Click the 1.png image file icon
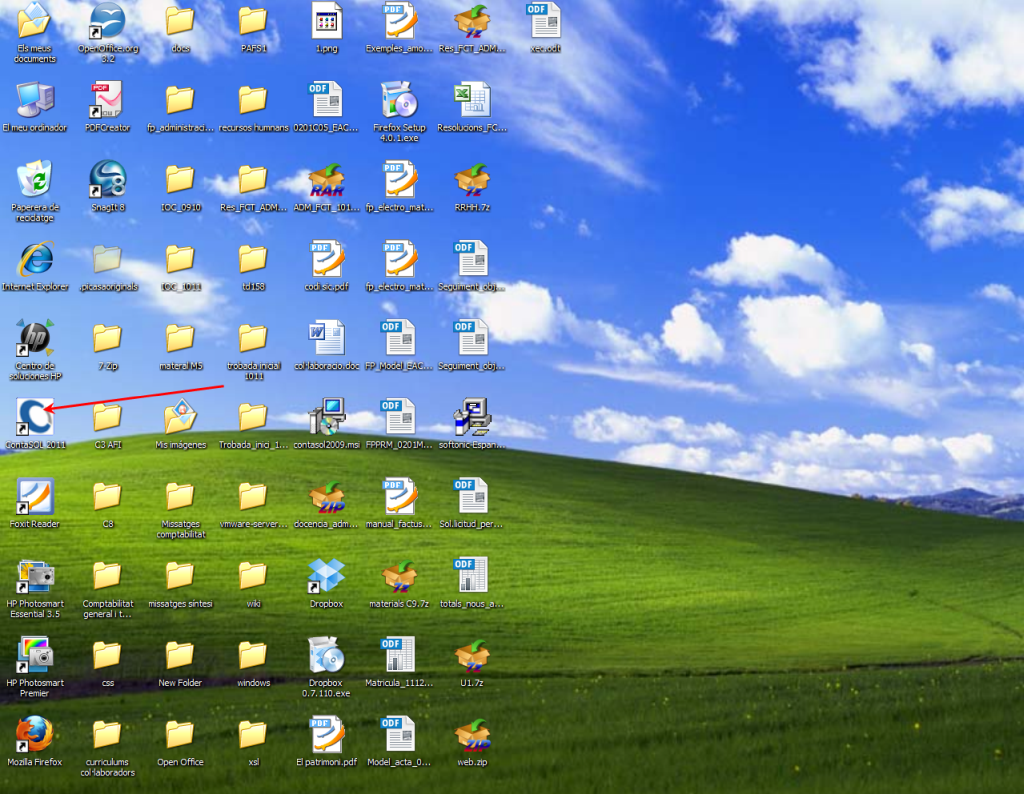This screenshot has width=1024, height=794. [326, 20]
